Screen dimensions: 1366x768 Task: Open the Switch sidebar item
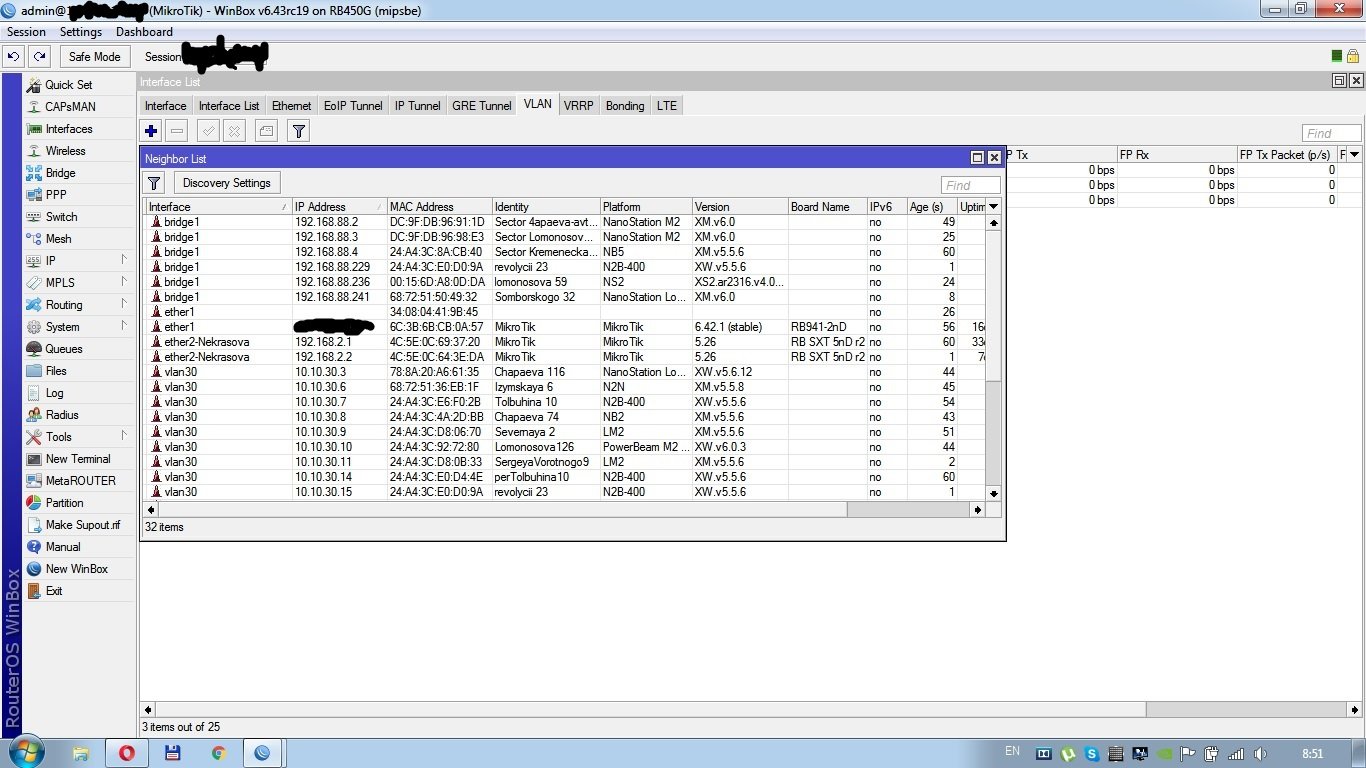61,217
